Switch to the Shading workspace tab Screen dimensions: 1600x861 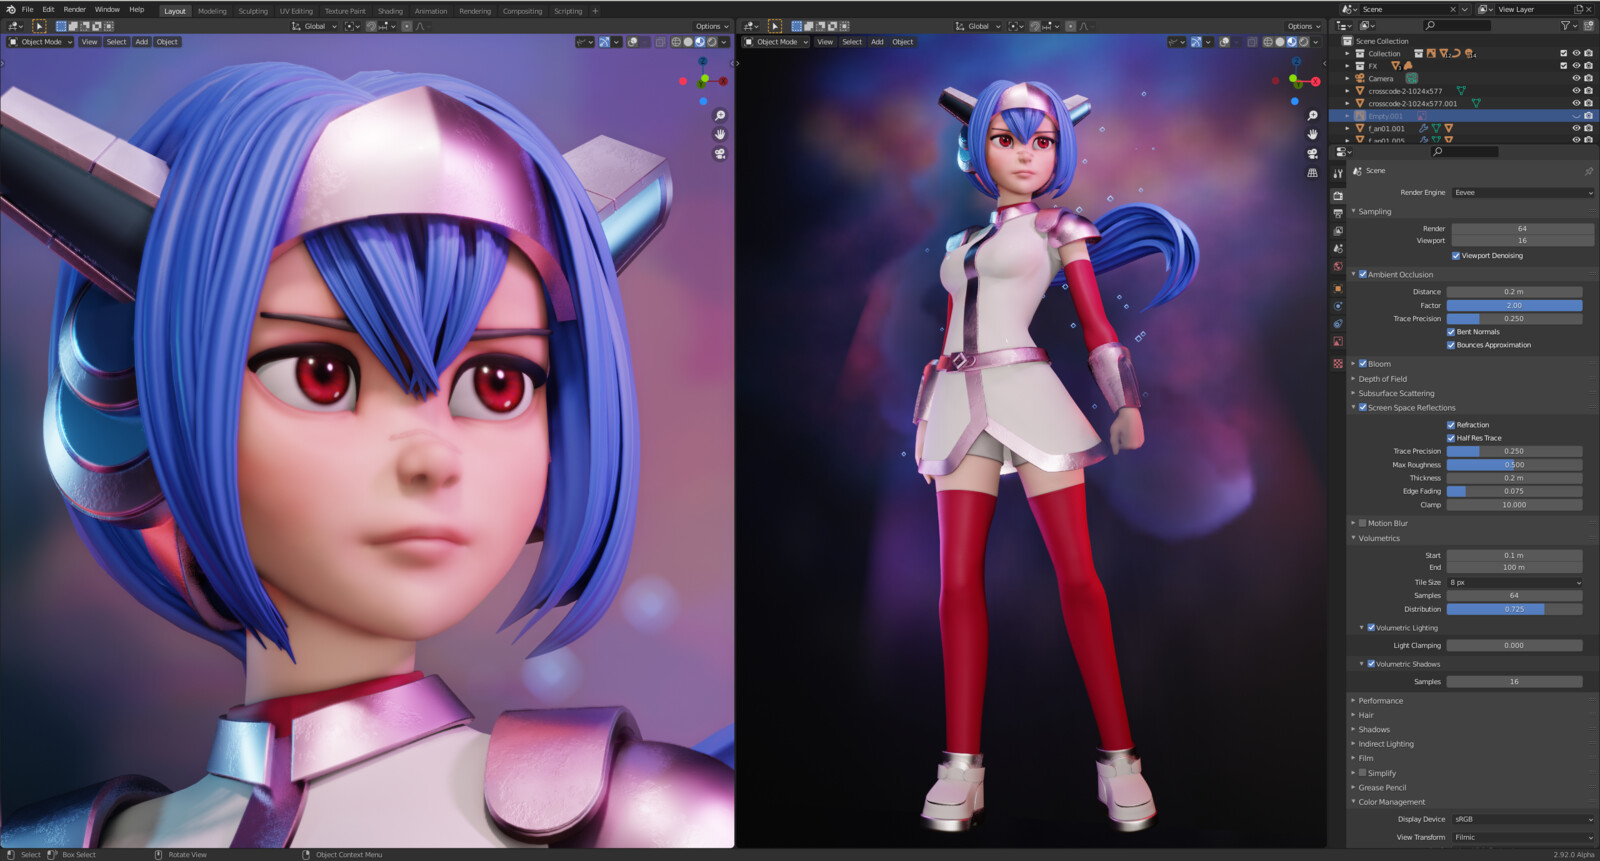coord(390,11)
